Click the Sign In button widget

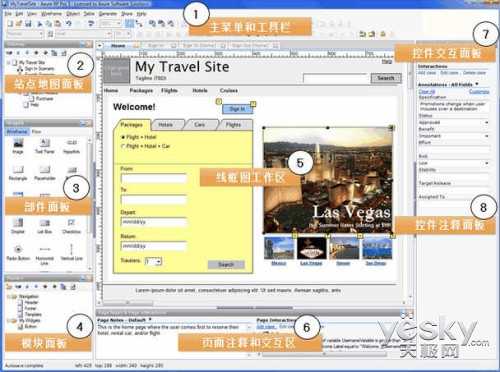[237, 109]
